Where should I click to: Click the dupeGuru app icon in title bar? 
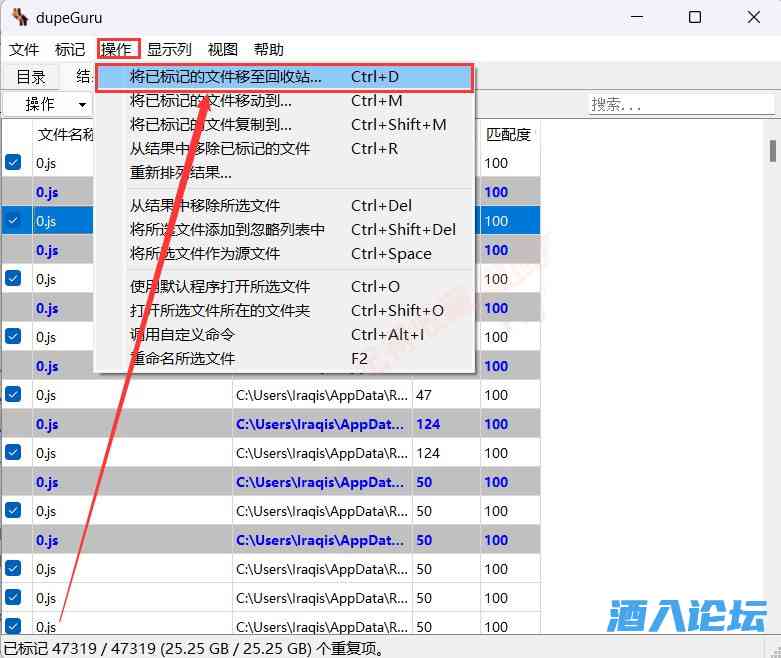pyautogui.click(x=19, y=17)
